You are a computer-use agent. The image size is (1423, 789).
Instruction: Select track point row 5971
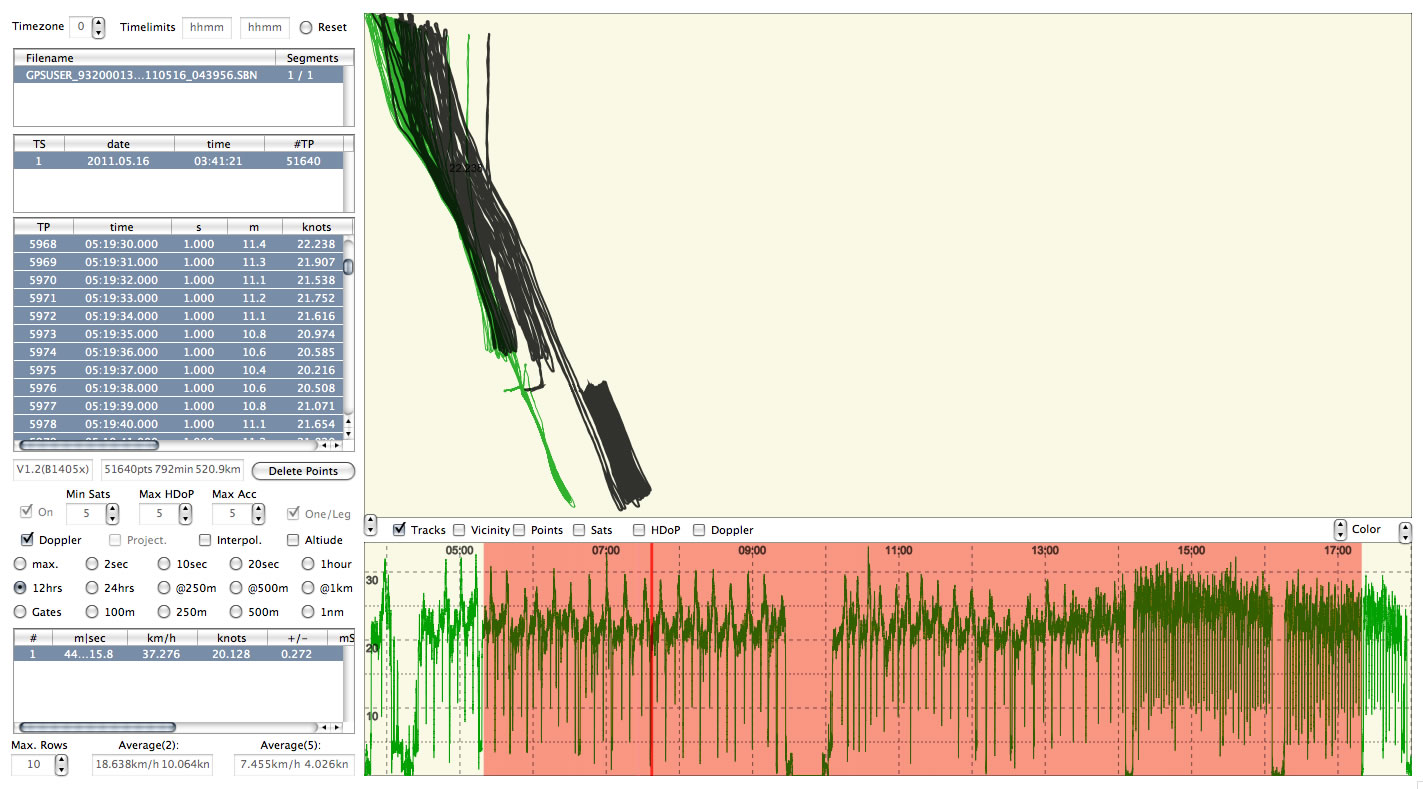tap(178, 298)
